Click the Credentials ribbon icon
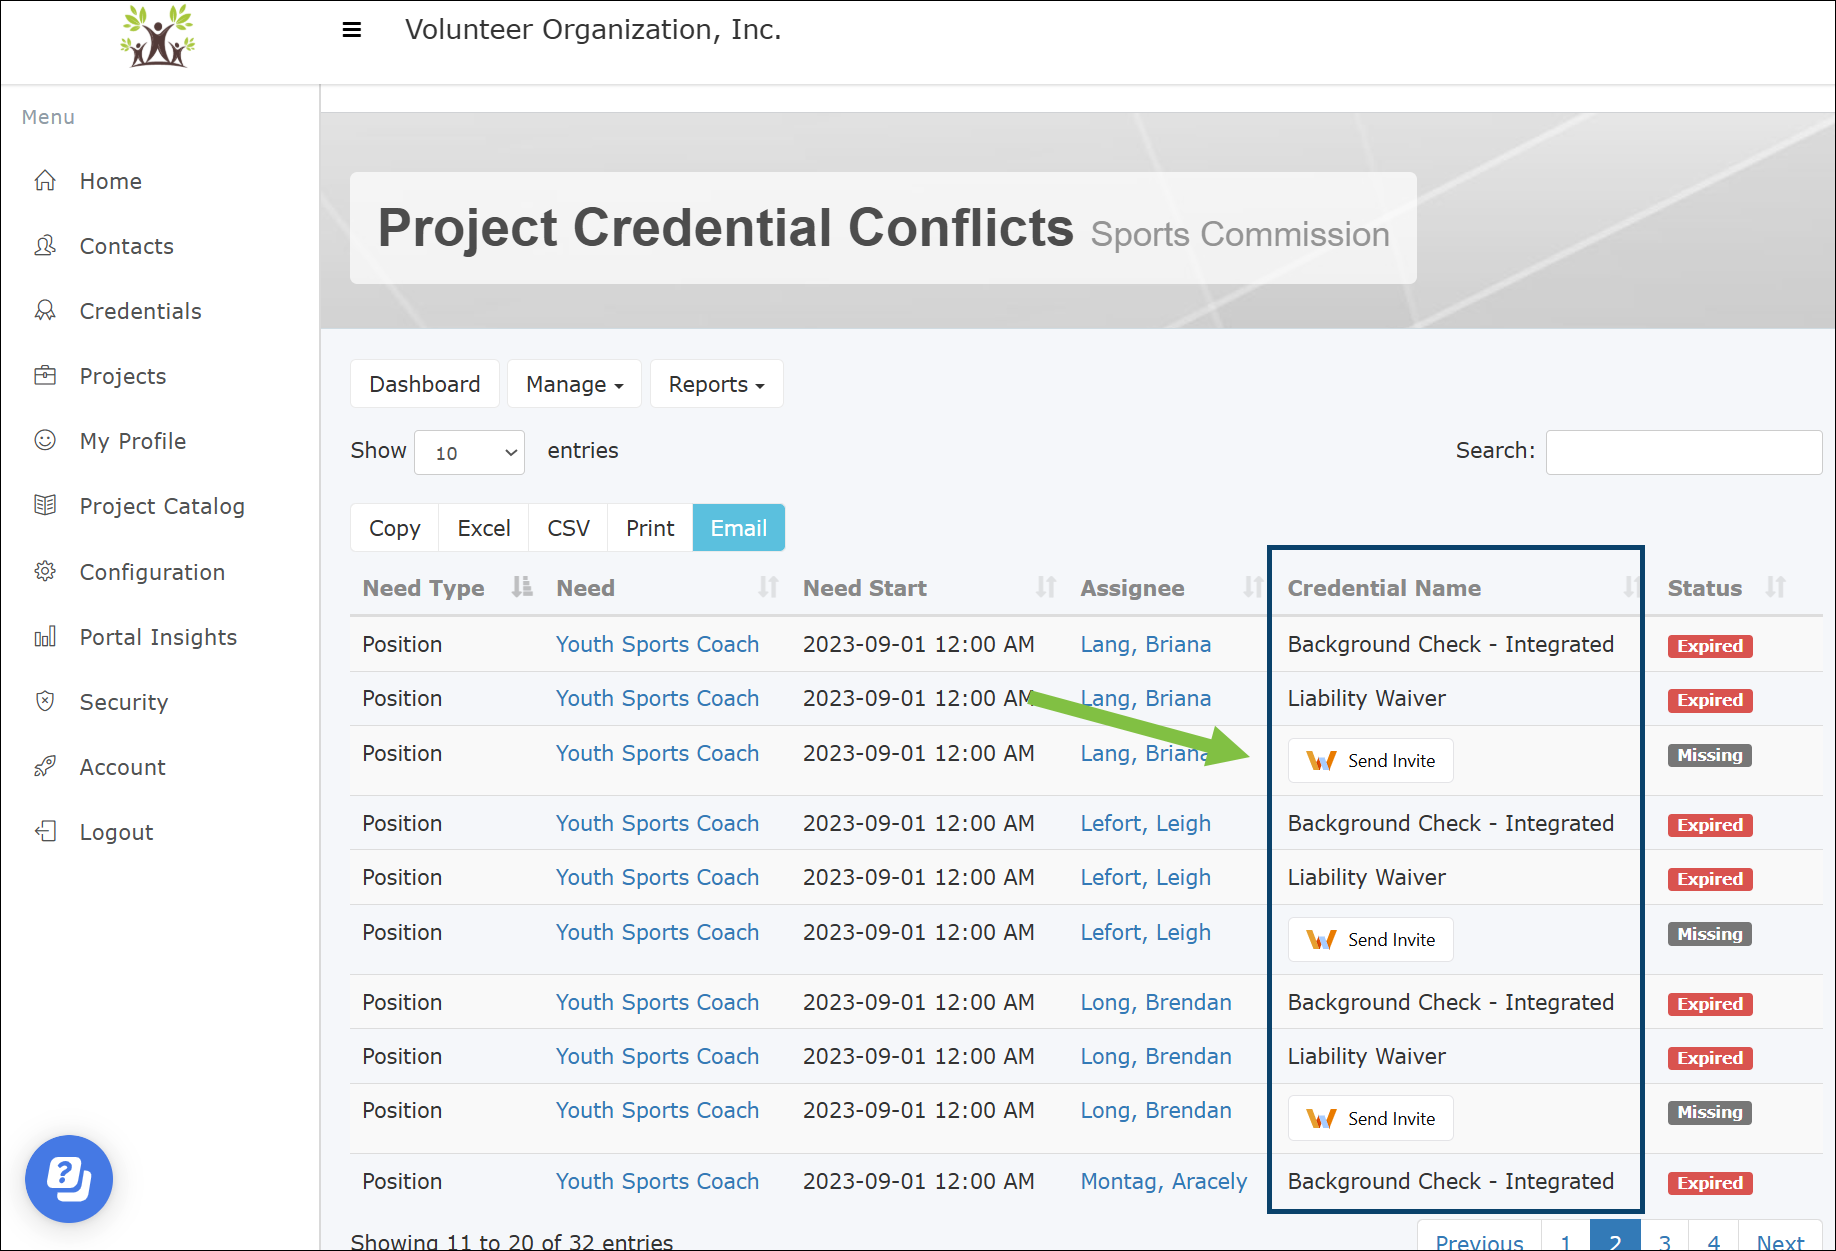1836x1251 pixels. tap(45, 311)
